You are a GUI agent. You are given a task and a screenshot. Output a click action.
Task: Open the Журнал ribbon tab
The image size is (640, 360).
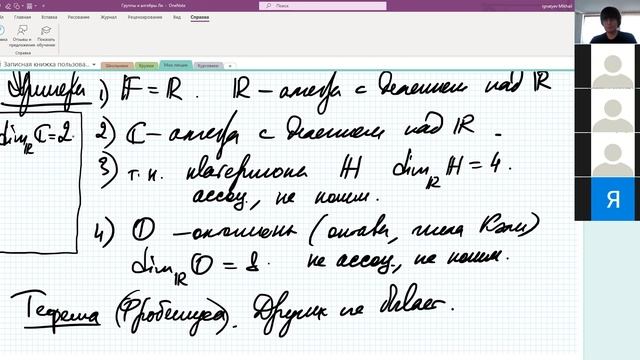pos(109,17)
